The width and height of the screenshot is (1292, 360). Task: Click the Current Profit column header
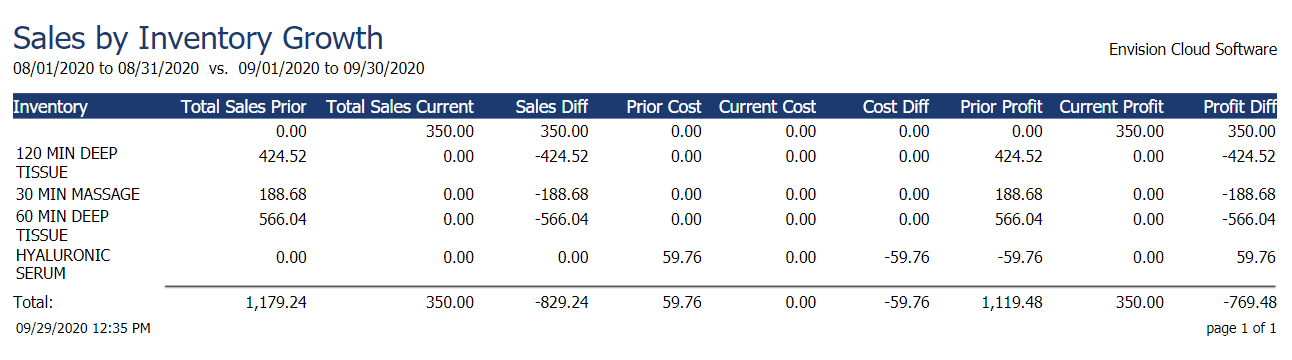pos(1111,107)
